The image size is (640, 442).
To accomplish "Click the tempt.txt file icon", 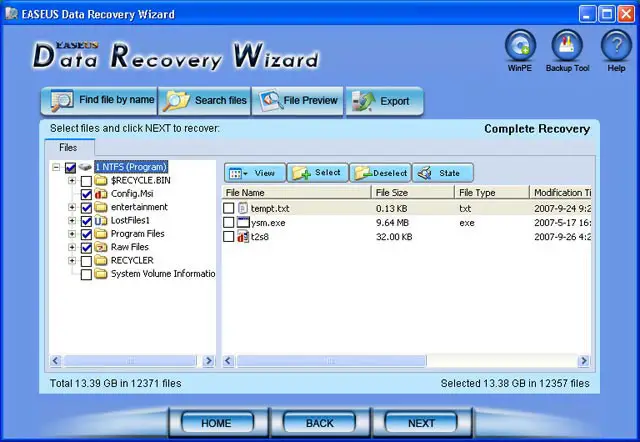I will tap(243, 208).
